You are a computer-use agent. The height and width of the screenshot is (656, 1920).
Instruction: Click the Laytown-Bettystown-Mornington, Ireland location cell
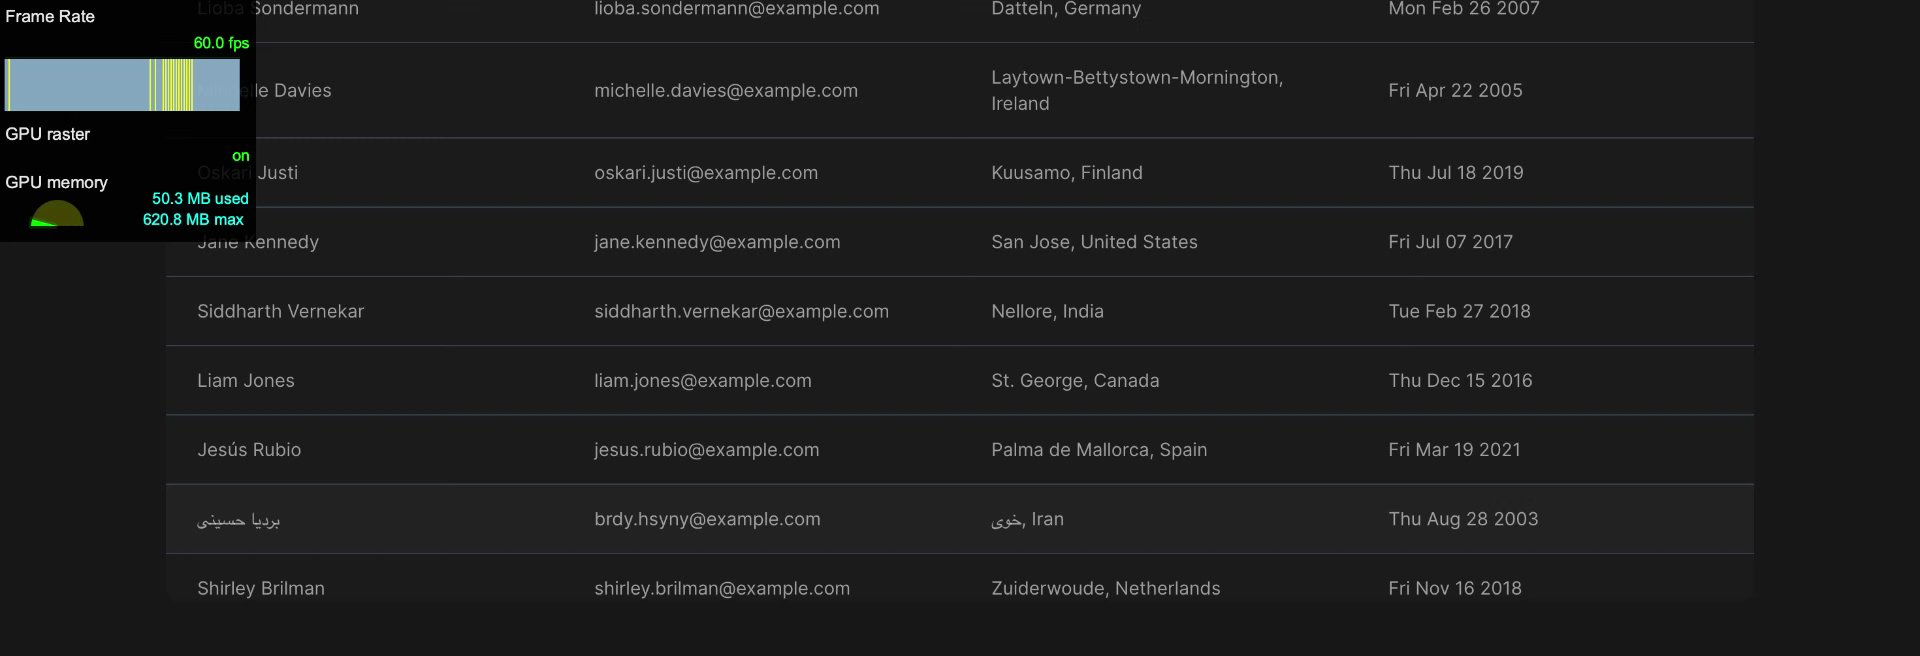coord(1136,90)
